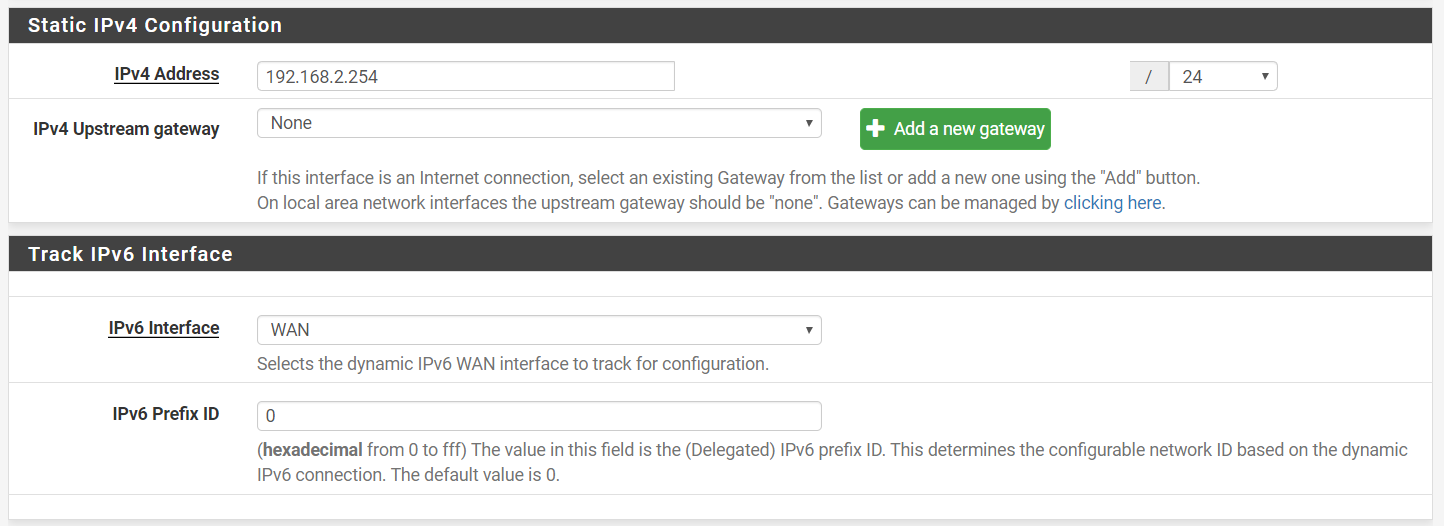
Task: Click the Track IPv6 Interface panel header
Action: (720, 254)
